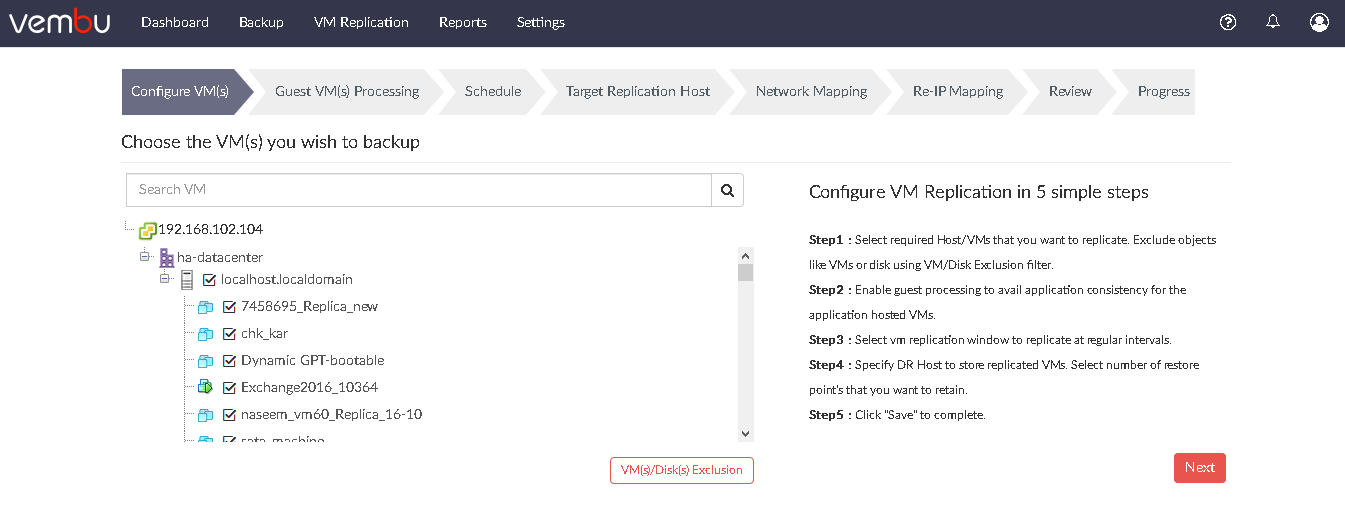1345x521 pixels.
Task: Click scroll down arrow of VM list
Action: coord(745,433)
